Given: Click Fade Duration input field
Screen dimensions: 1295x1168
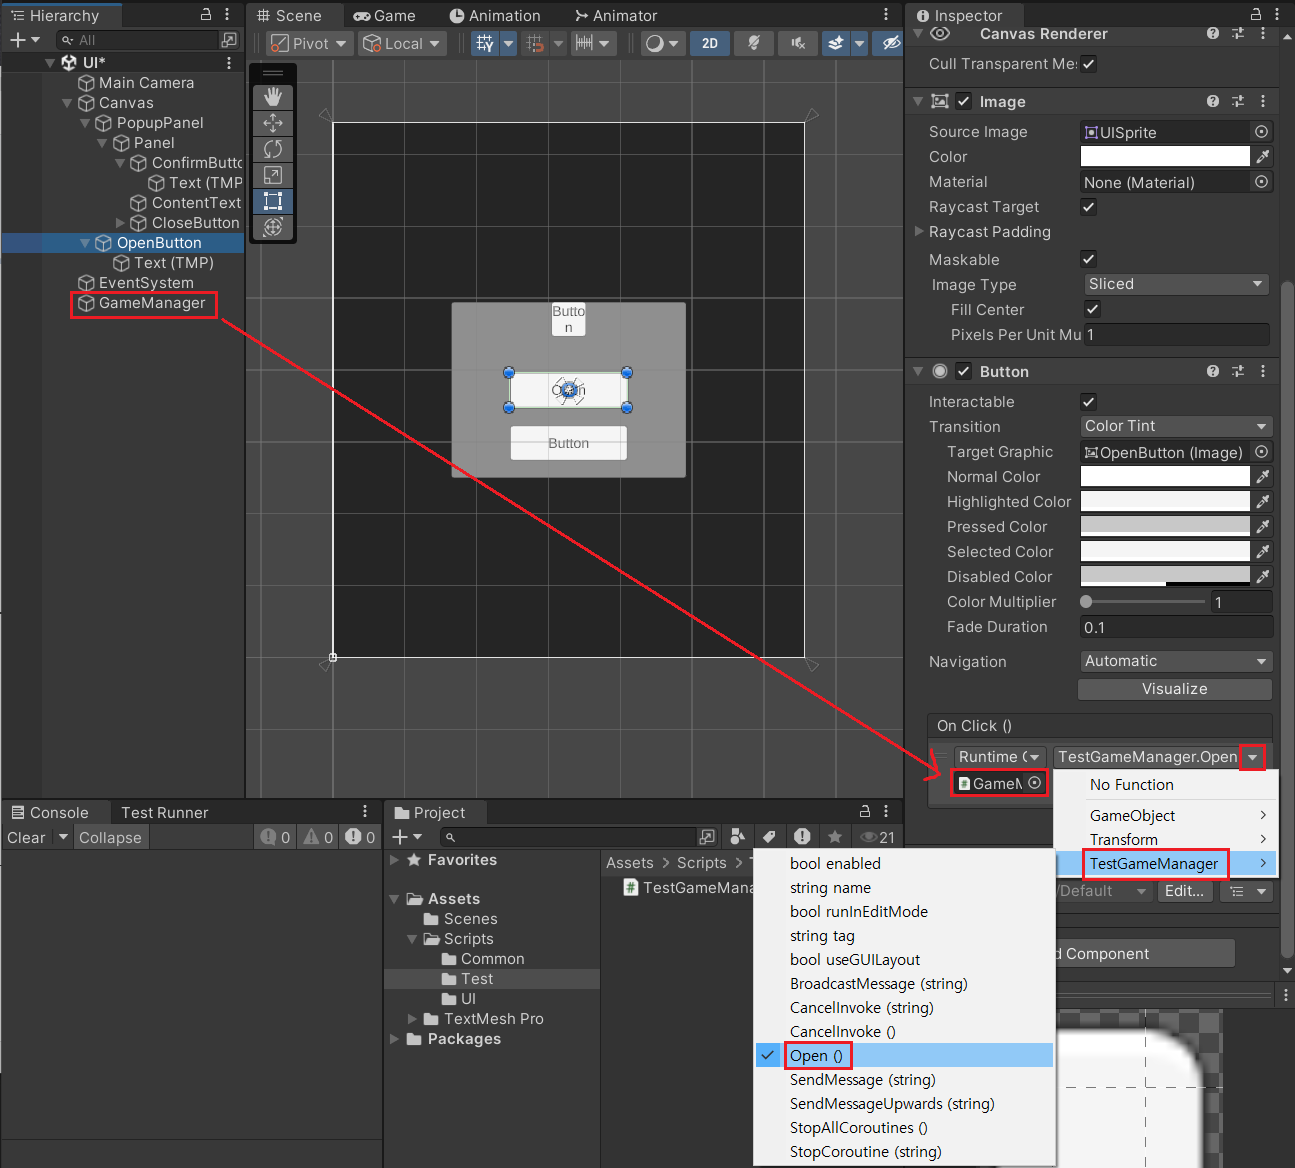Looking at the screenshot, I should [x=1176, y=627].
